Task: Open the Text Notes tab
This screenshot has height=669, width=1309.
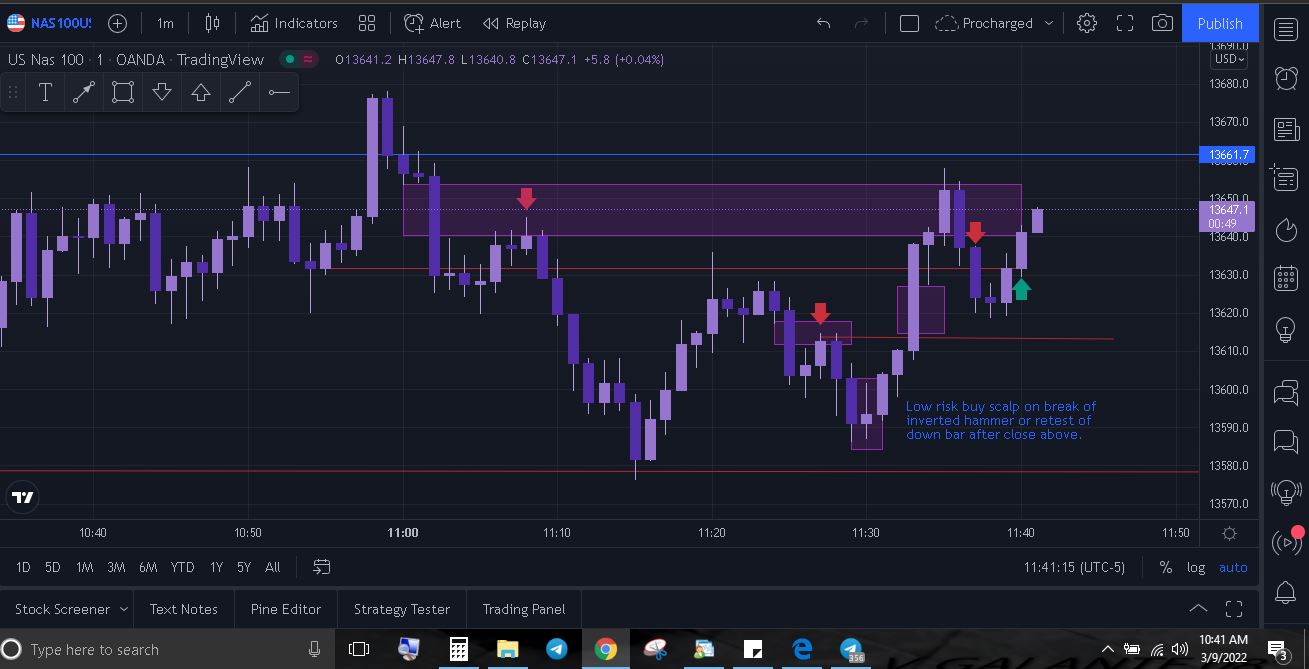Action: (183, 609)
